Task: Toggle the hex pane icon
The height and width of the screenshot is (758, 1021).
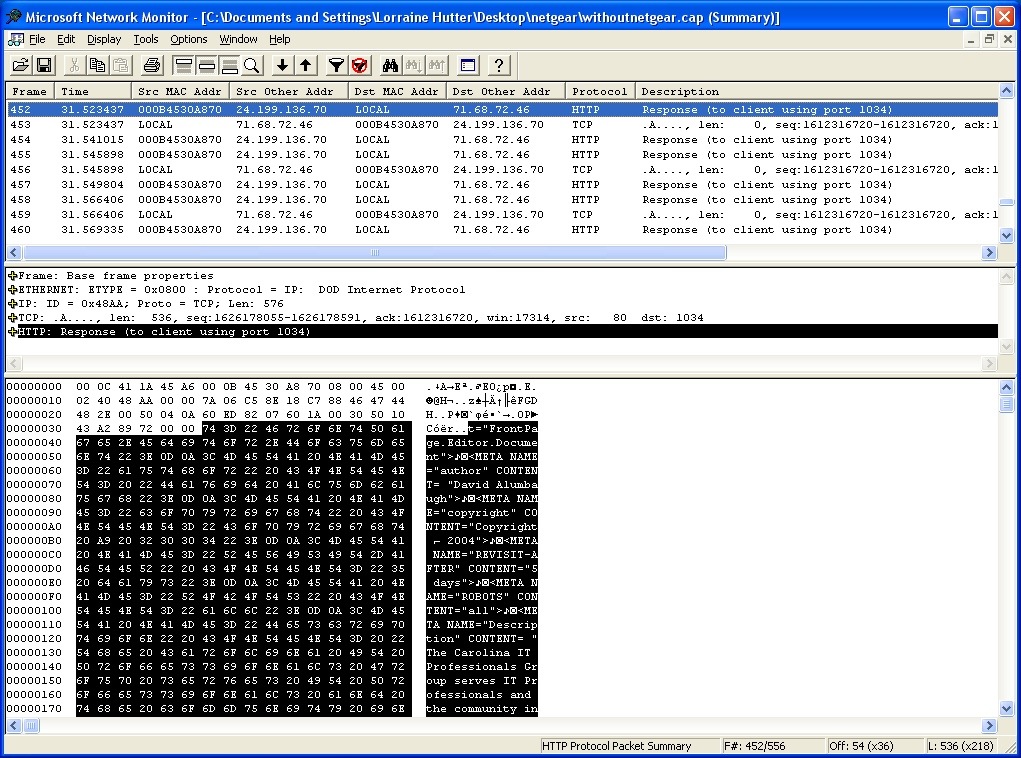Action: (229, 65)
